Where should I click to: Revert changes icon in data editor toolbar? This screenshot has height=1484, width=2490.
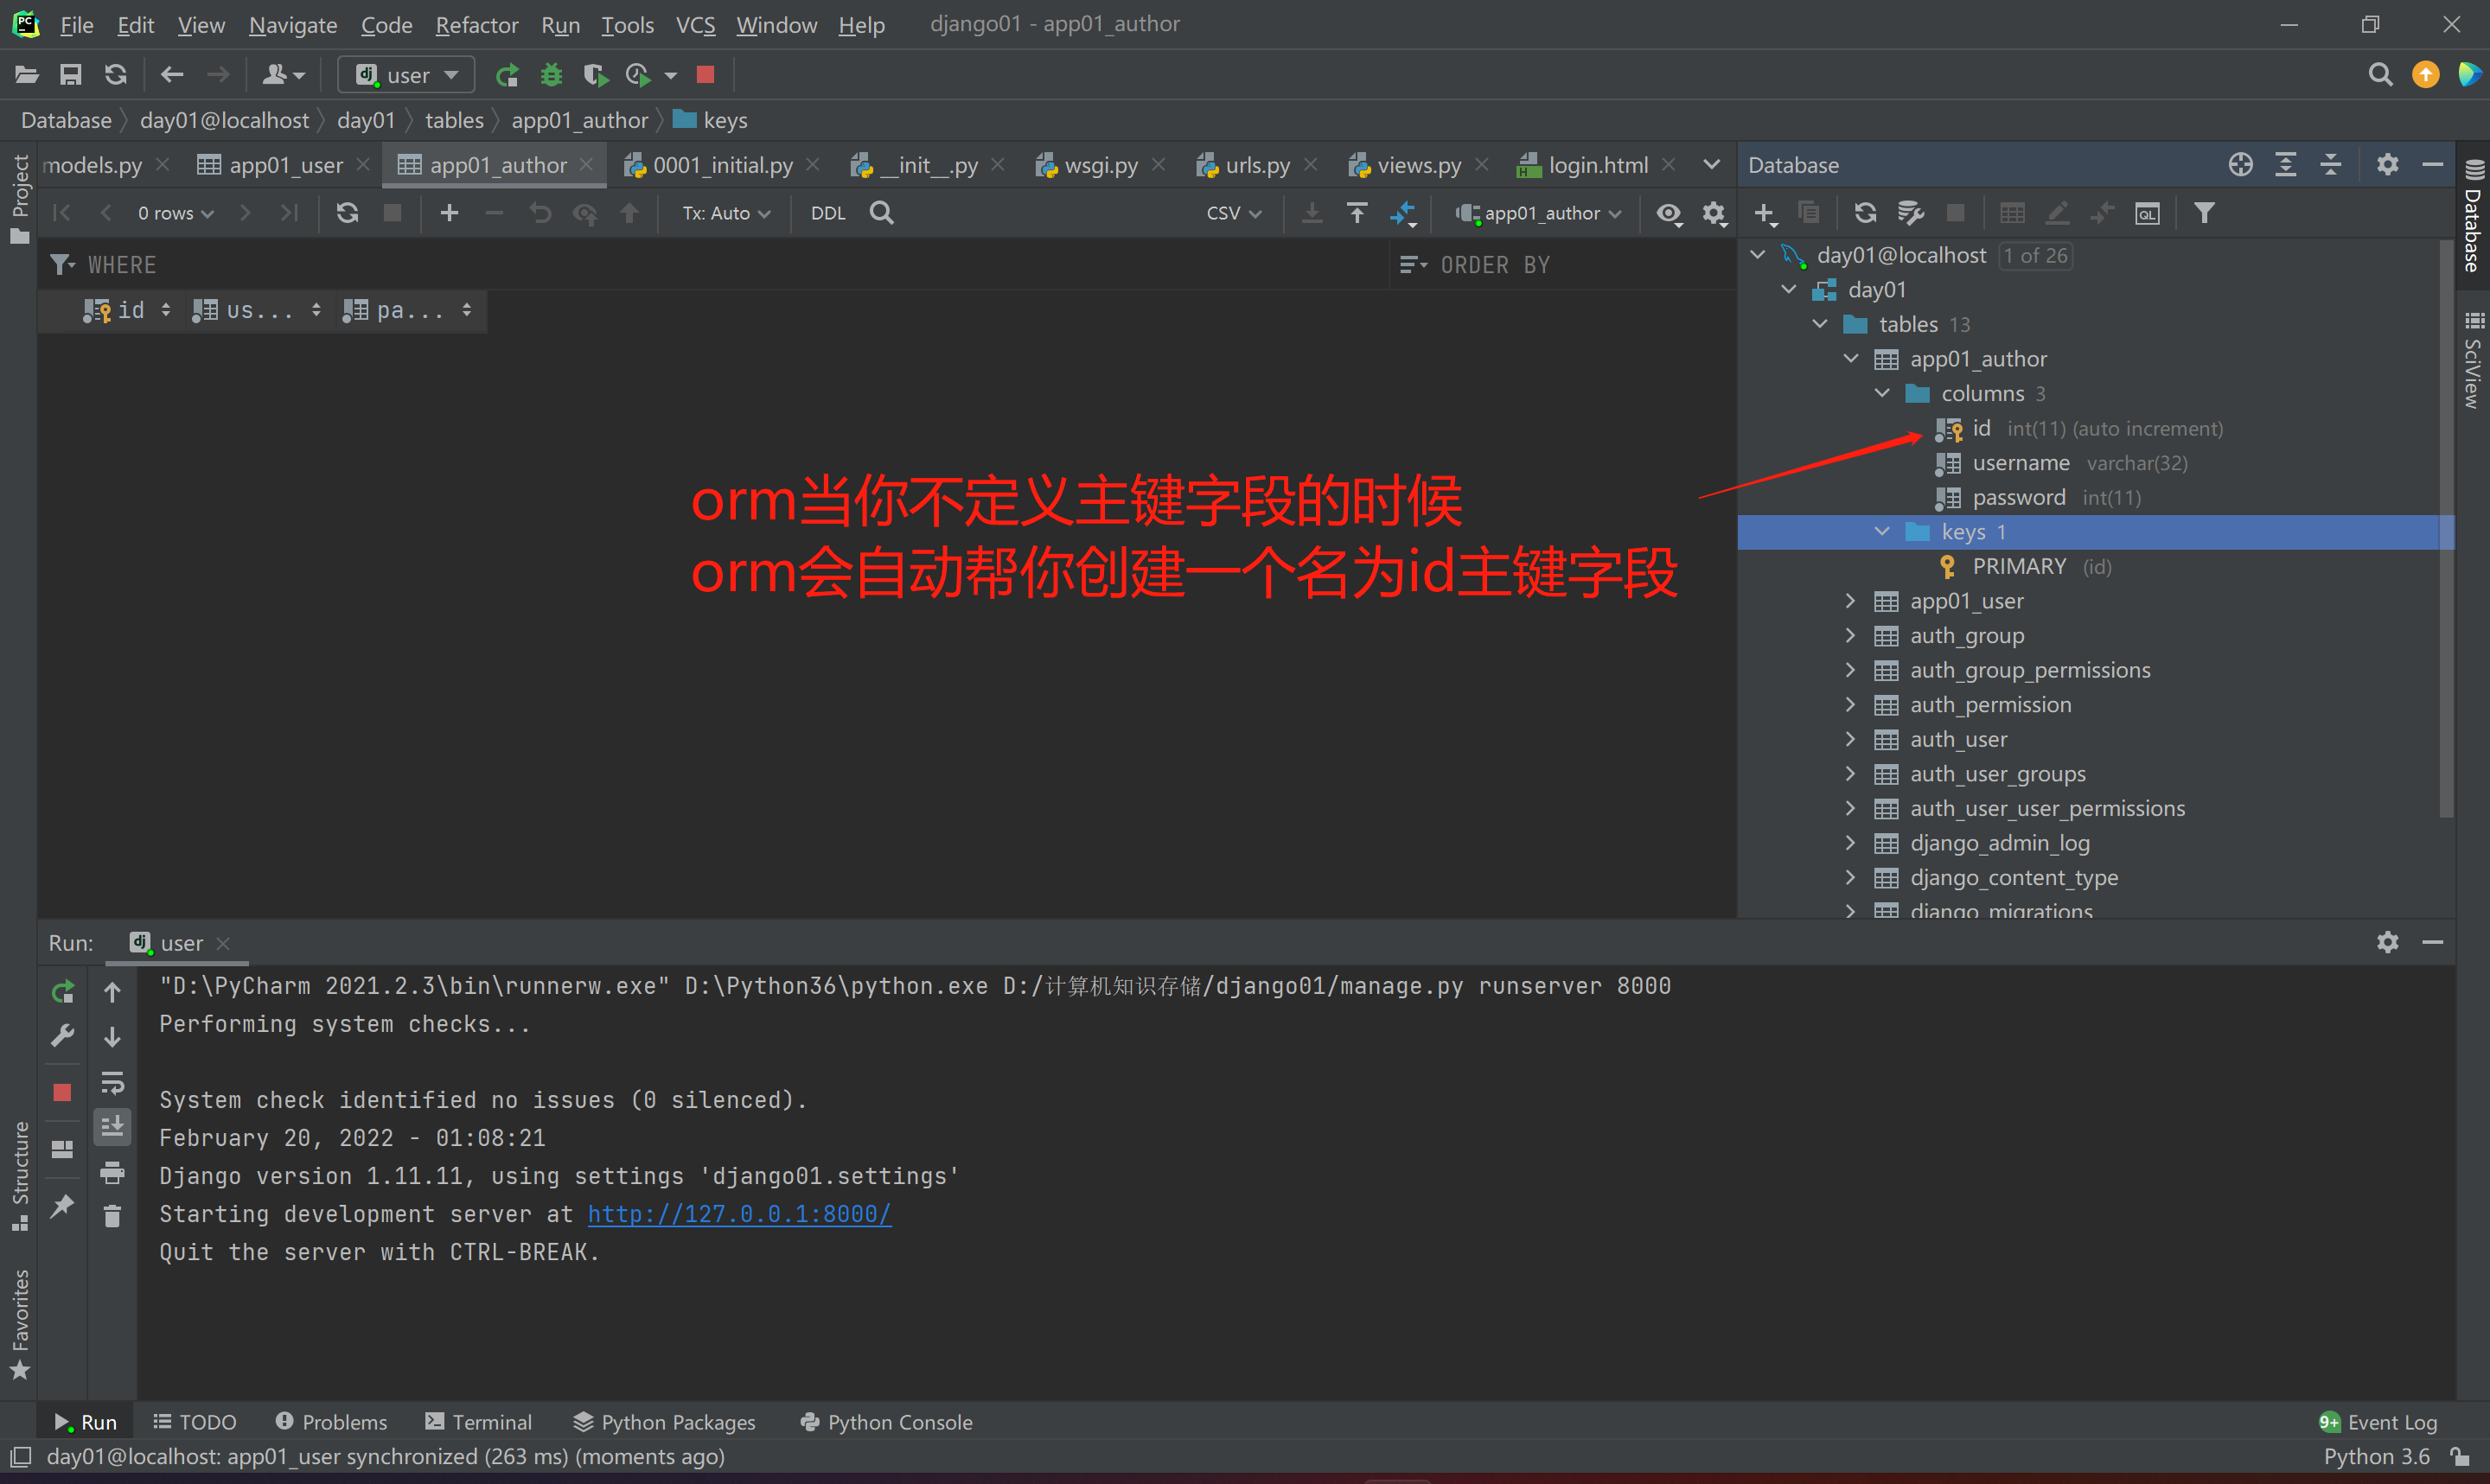coord(540,213)
